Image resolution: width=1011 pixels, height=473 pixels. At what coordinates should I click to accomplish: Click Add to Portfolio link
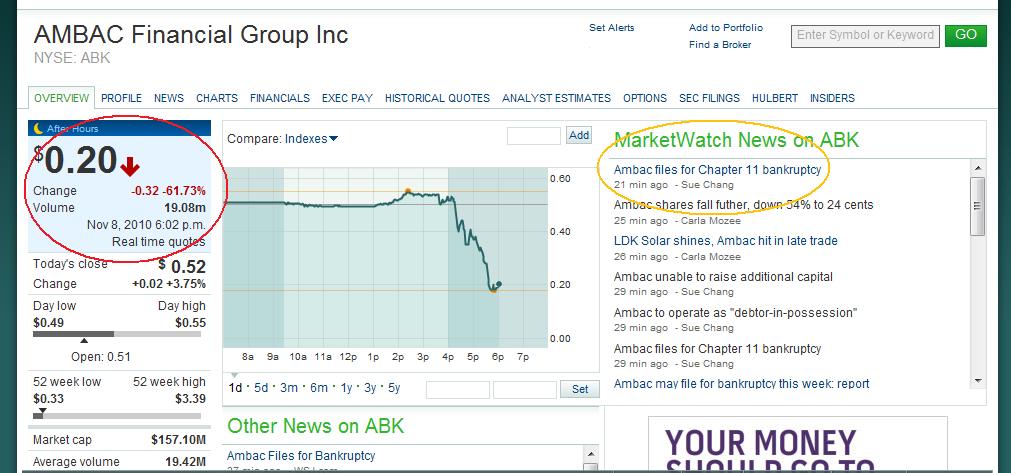[x=725, y=28]
